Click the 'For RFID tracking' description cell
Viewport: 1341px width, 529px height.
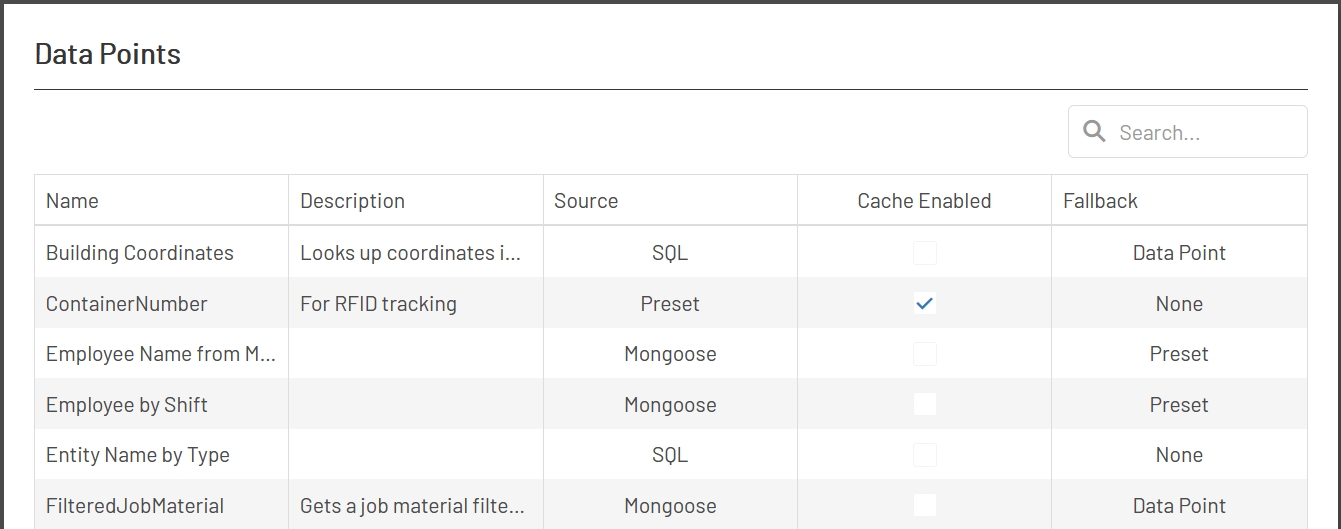(378, 304)
